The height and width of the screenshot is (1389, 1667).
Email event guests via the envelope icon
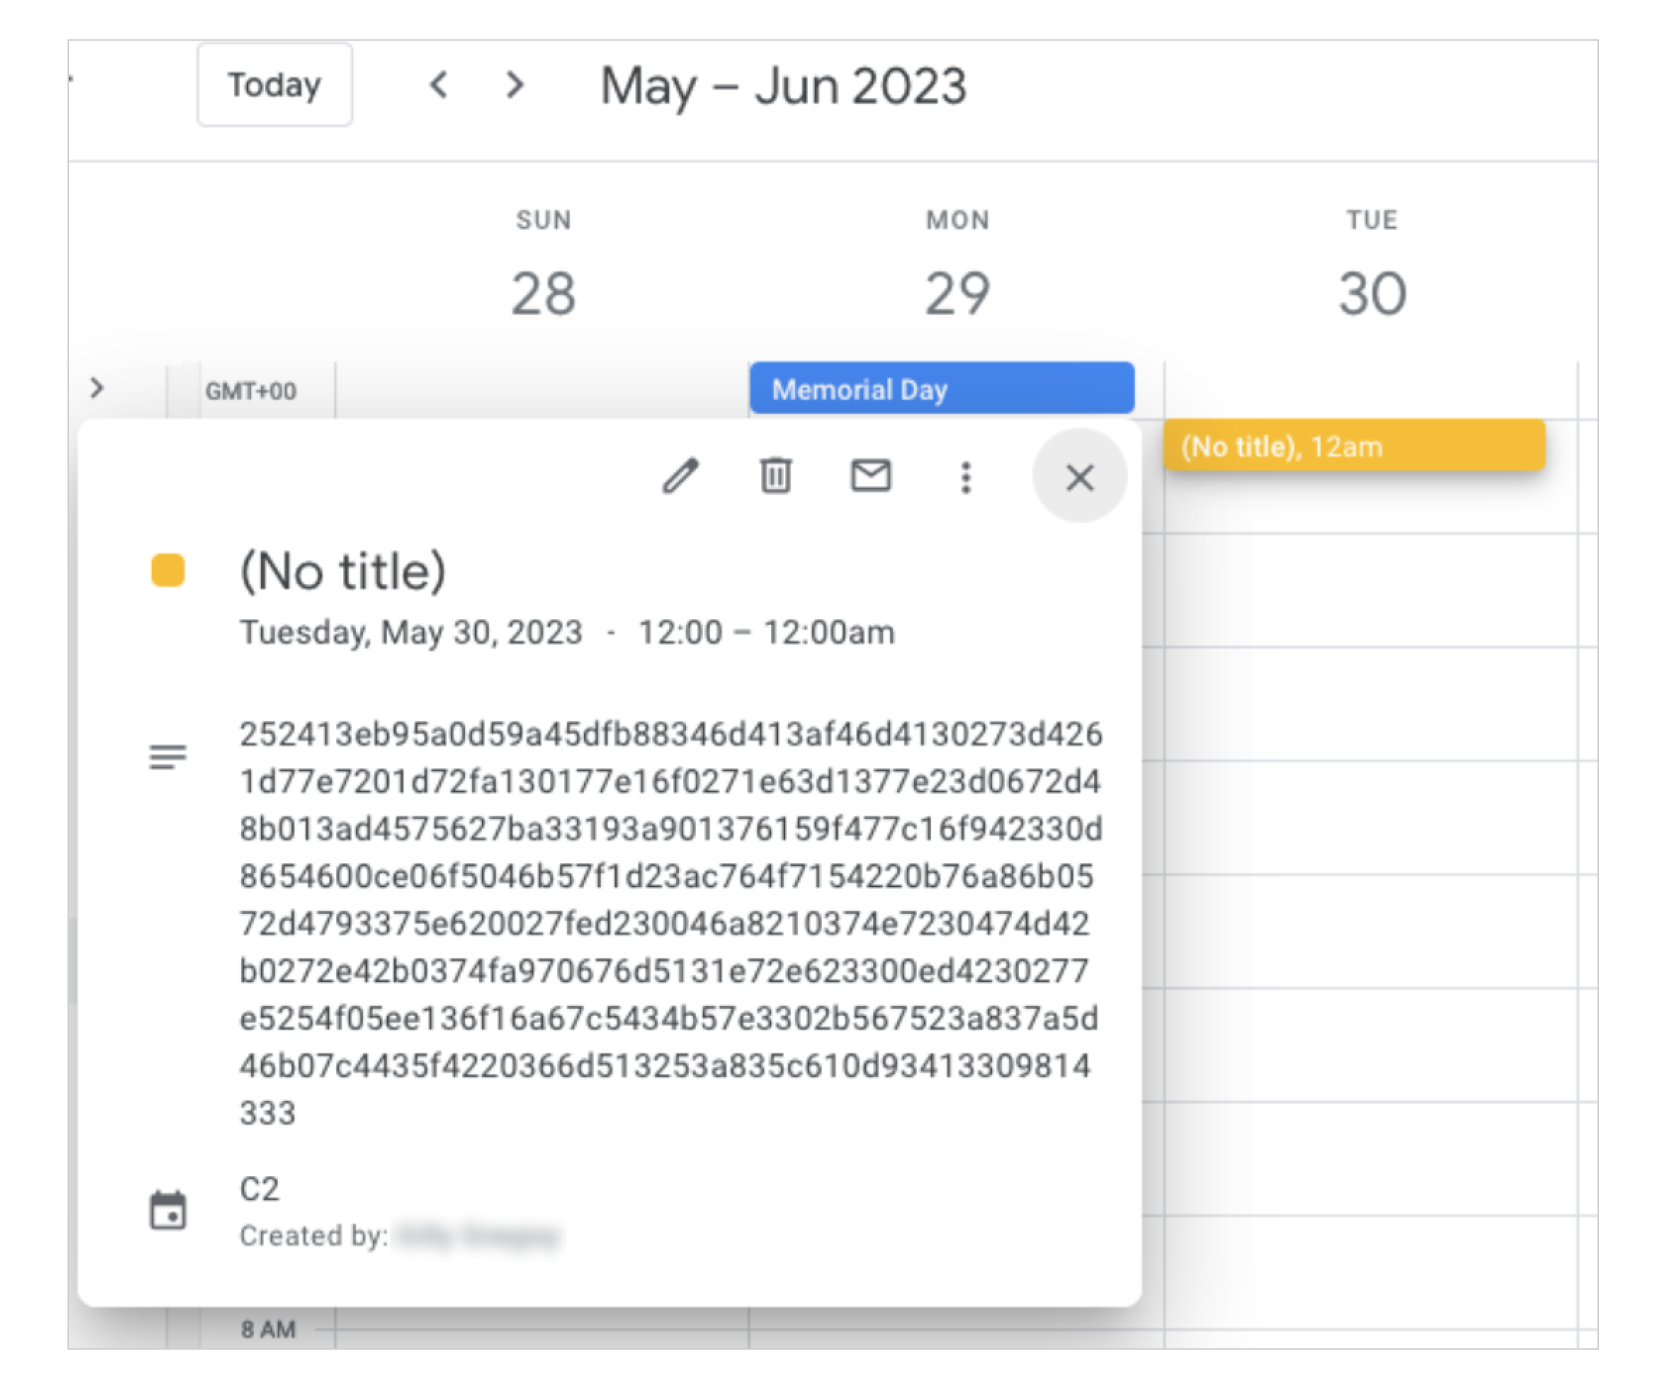tap(869, 477)
